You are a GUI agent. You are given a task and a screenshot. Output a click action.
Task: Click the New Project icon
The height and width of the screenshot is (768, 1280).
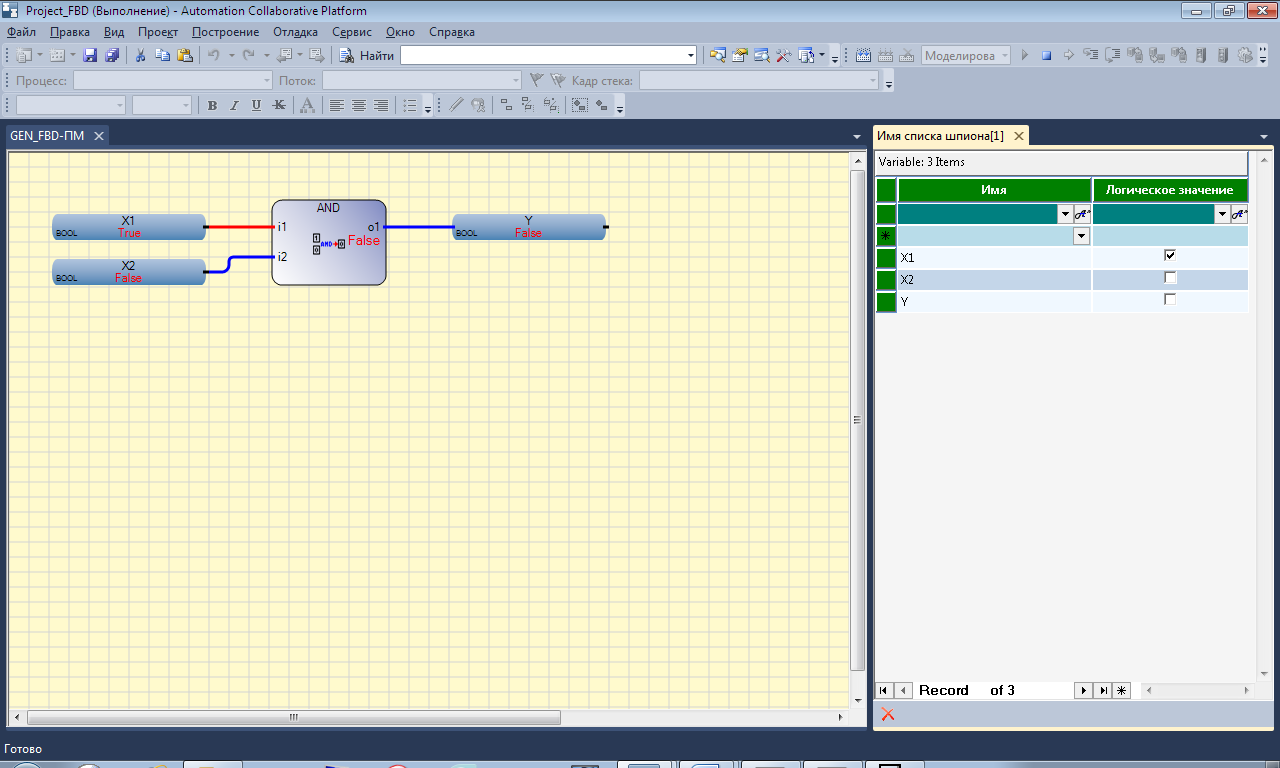[x=24, y=55]
